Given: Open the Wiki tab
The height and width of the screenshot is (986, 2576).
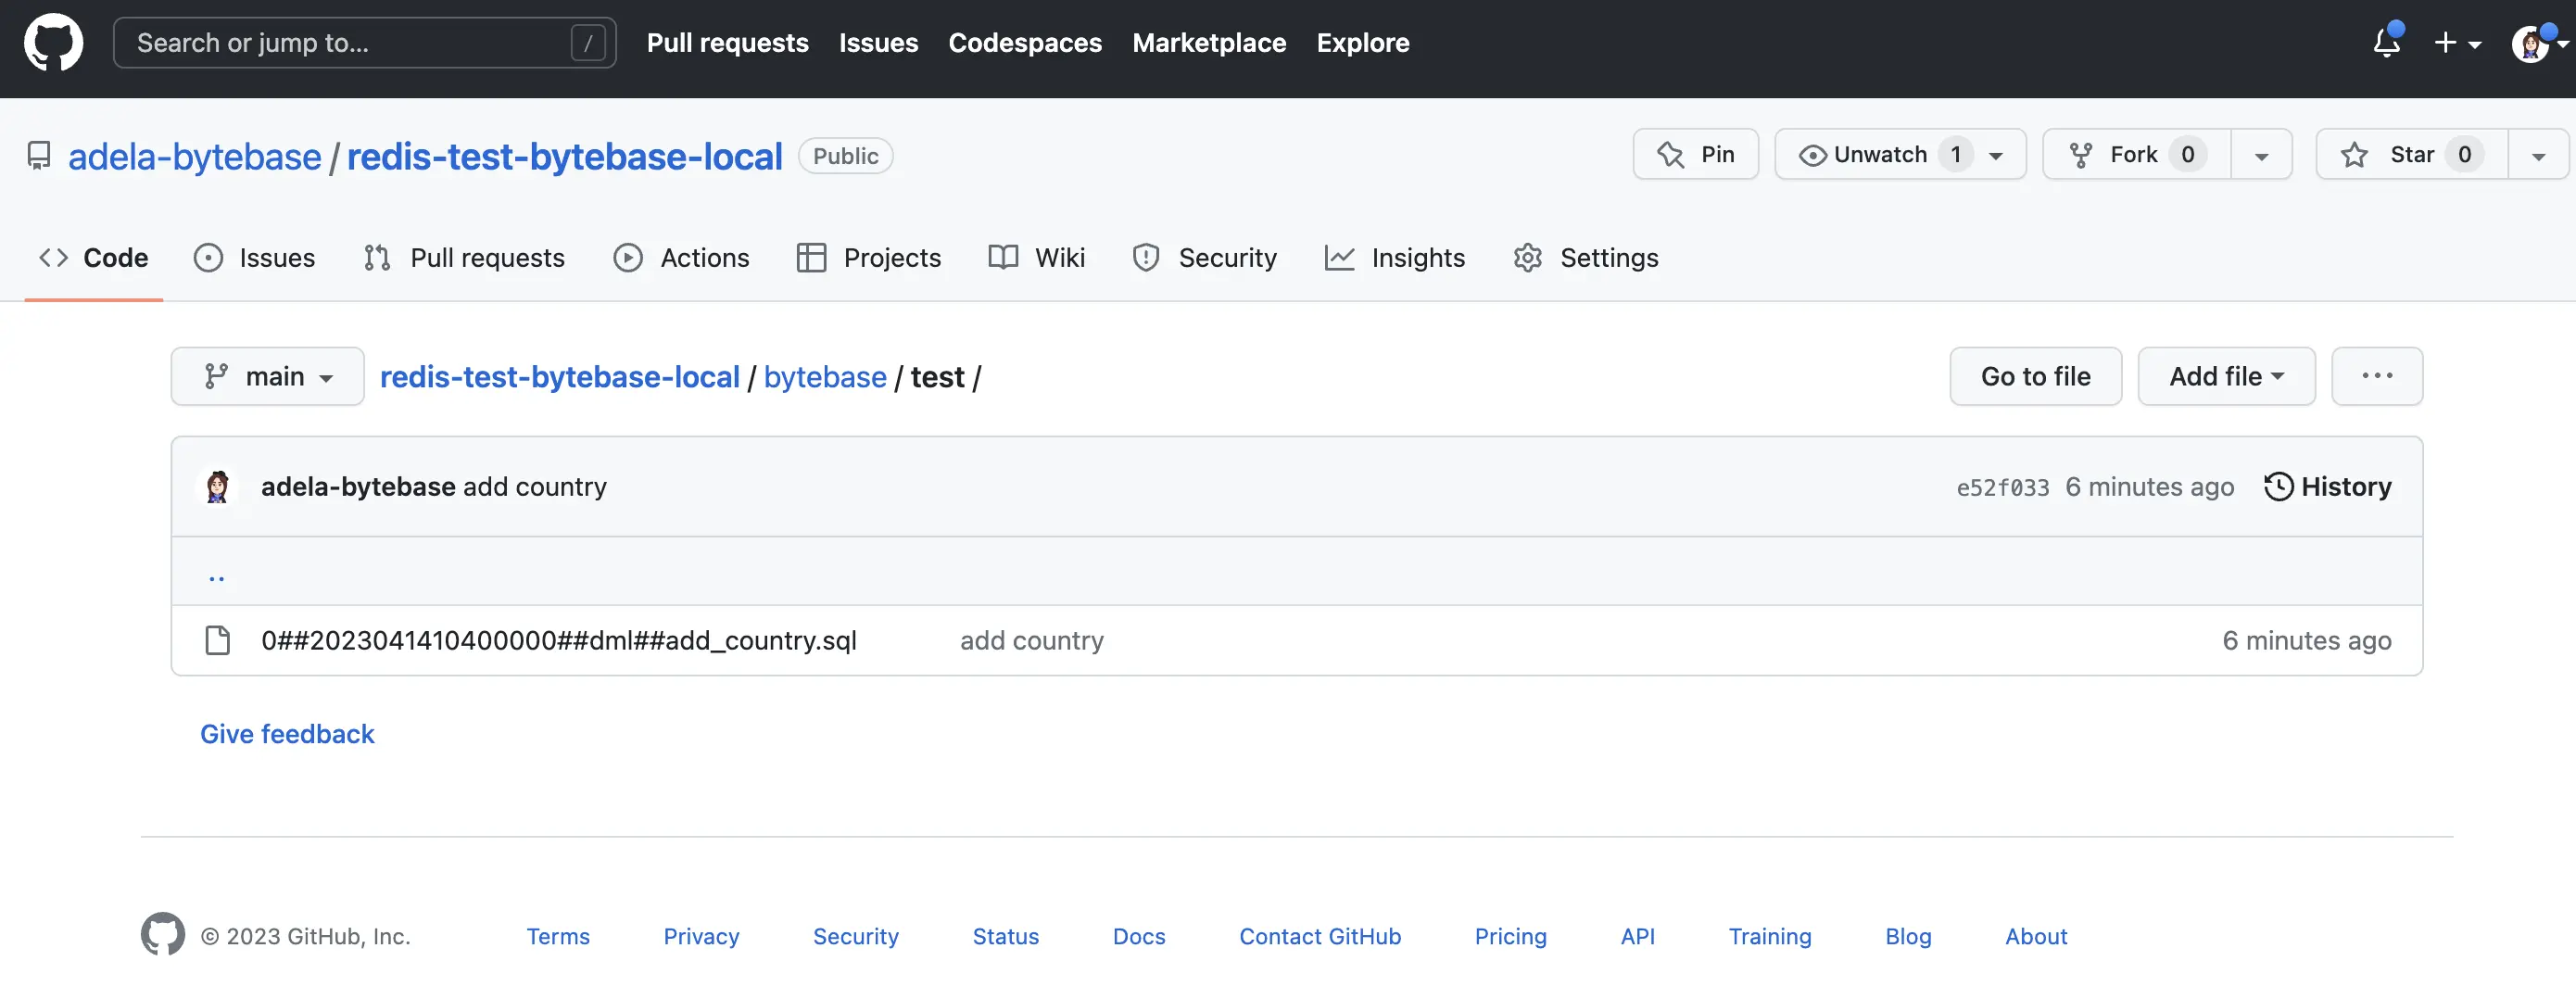Looking at the screenshot, I should tap(1036, 258).
